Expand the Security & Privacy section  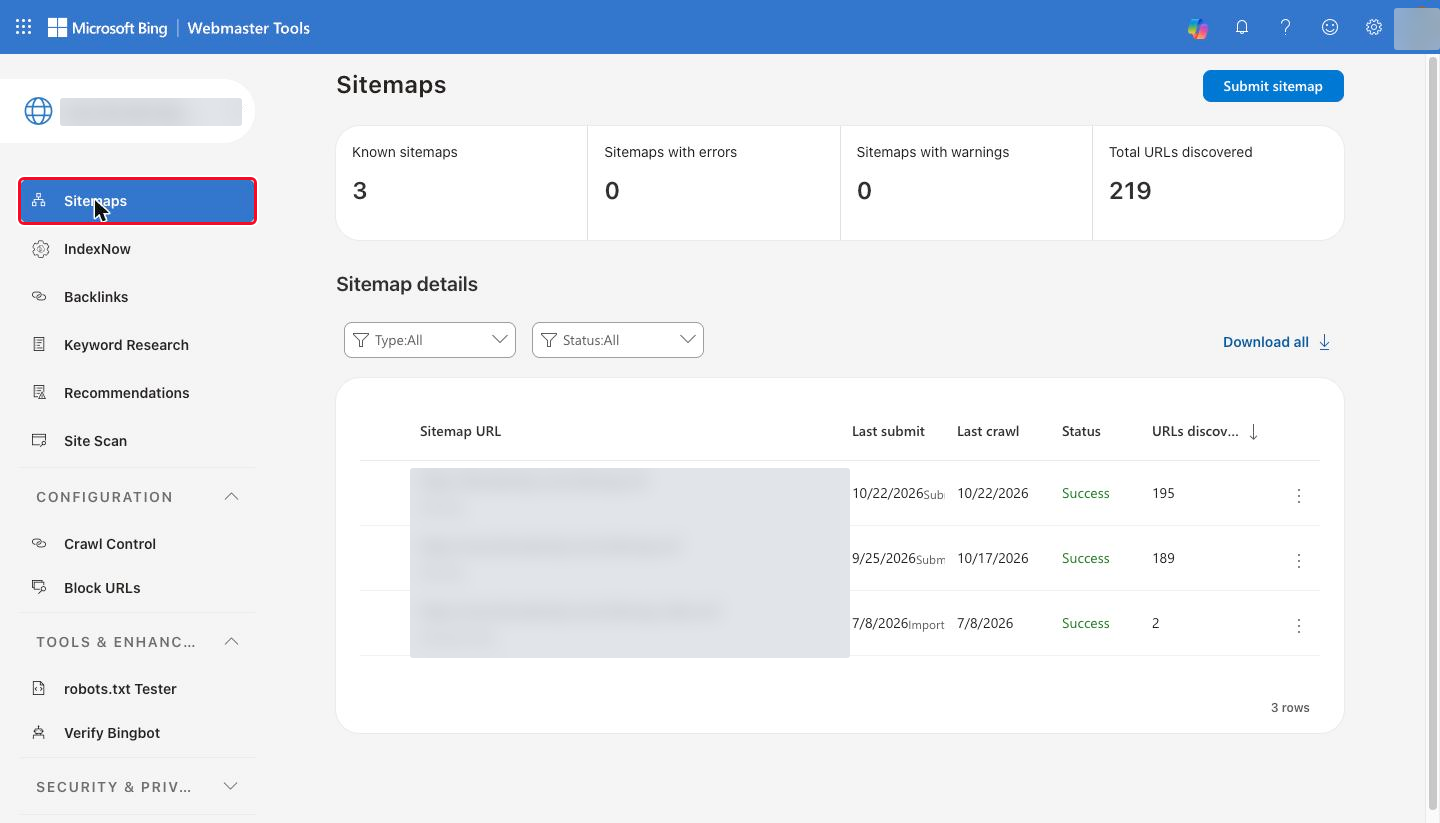137,787
